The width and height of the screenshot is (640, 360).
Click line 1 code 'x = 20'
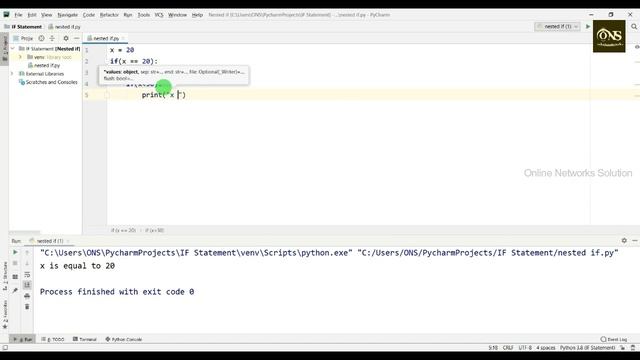(122, 50)
